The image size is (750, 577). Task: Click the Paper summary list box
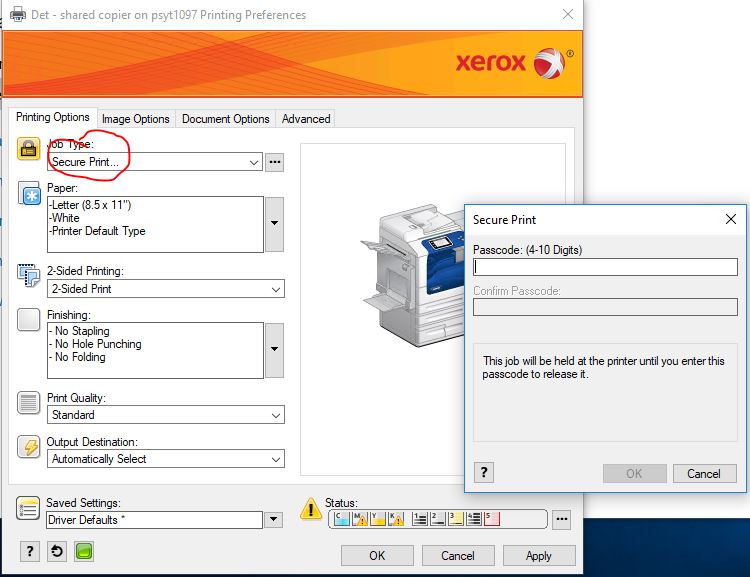155,224
